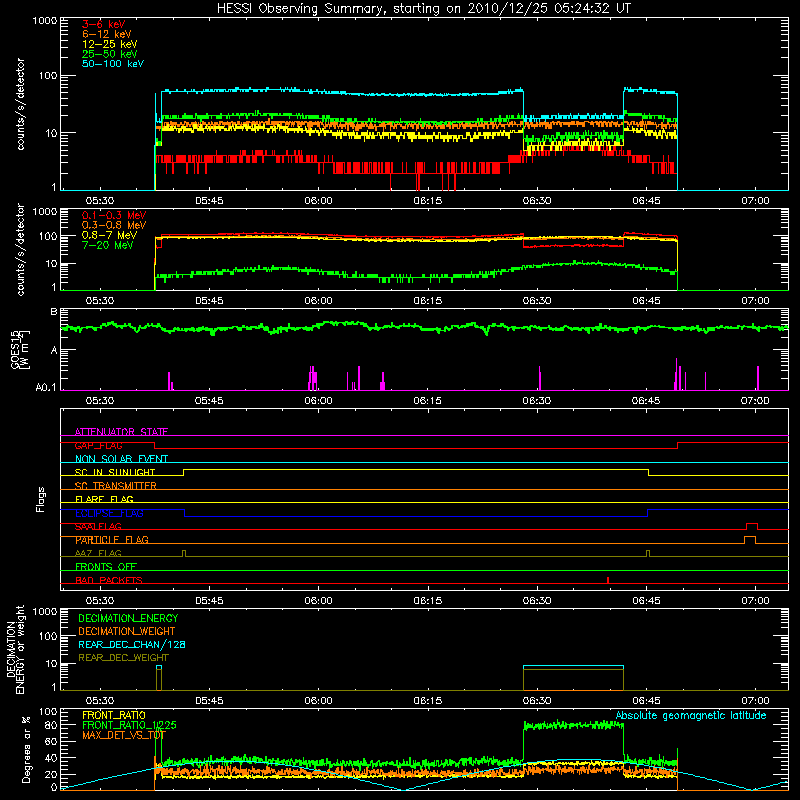
Task: Click the ATTENUATOR_STATE flag label
Action: click(121, 432)
